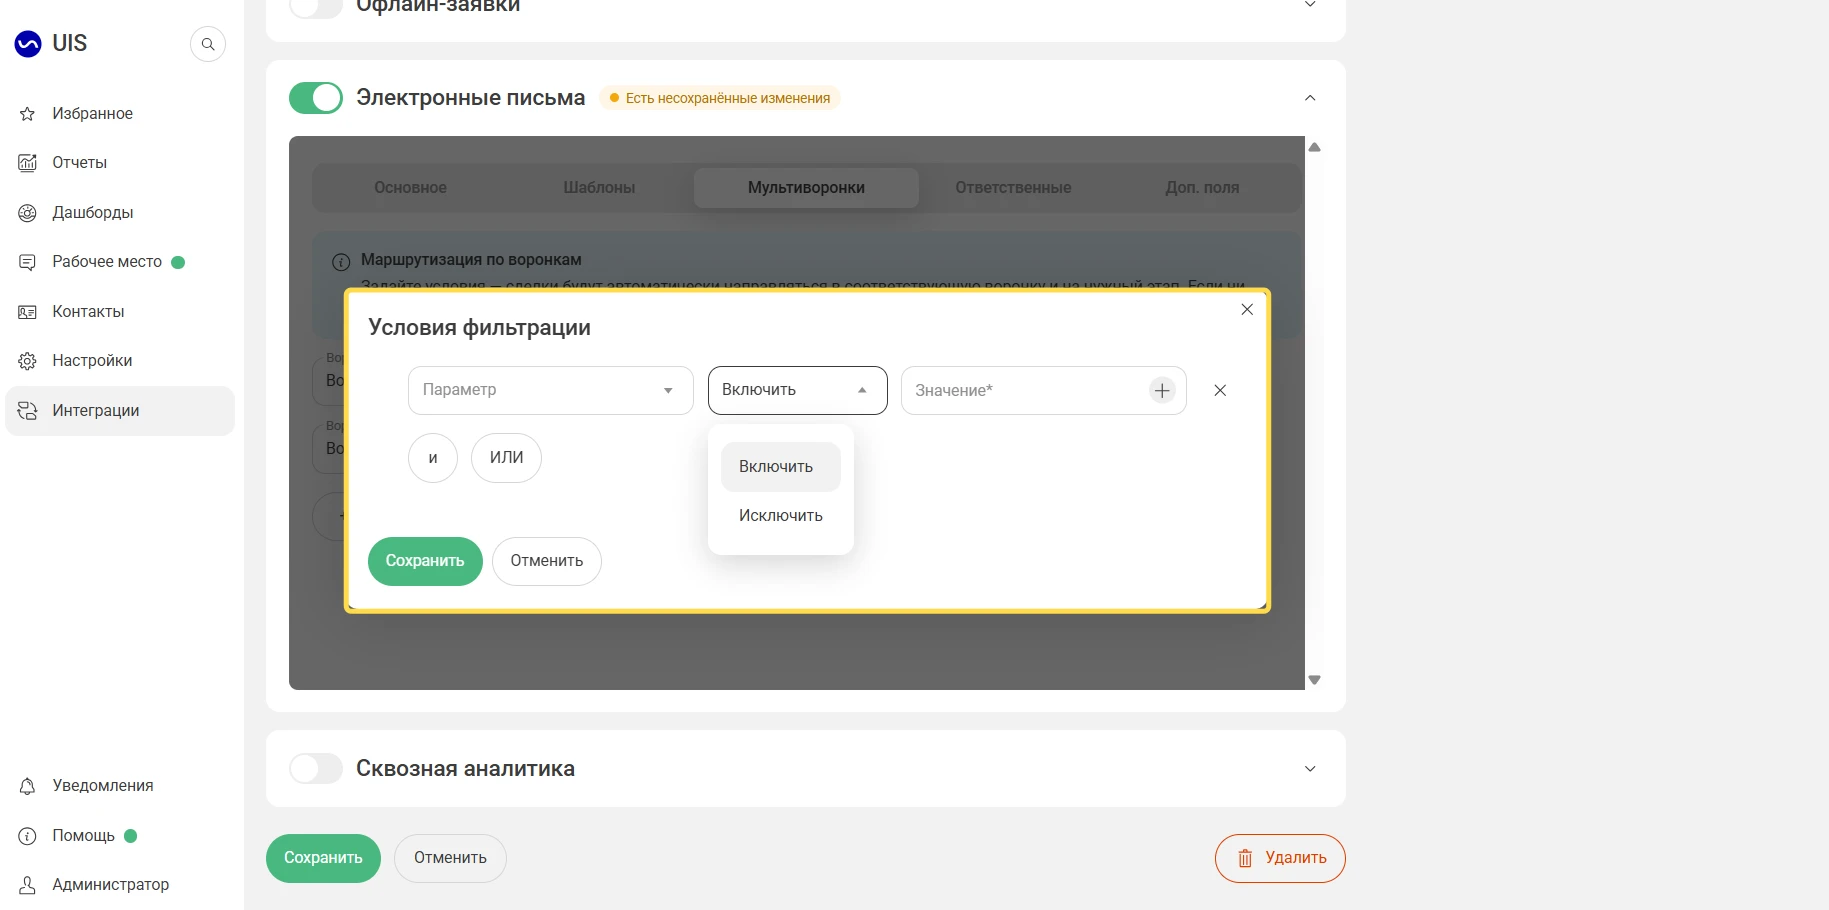Select the ИЛИ condition operator
1829x910 pixels.
506,458
